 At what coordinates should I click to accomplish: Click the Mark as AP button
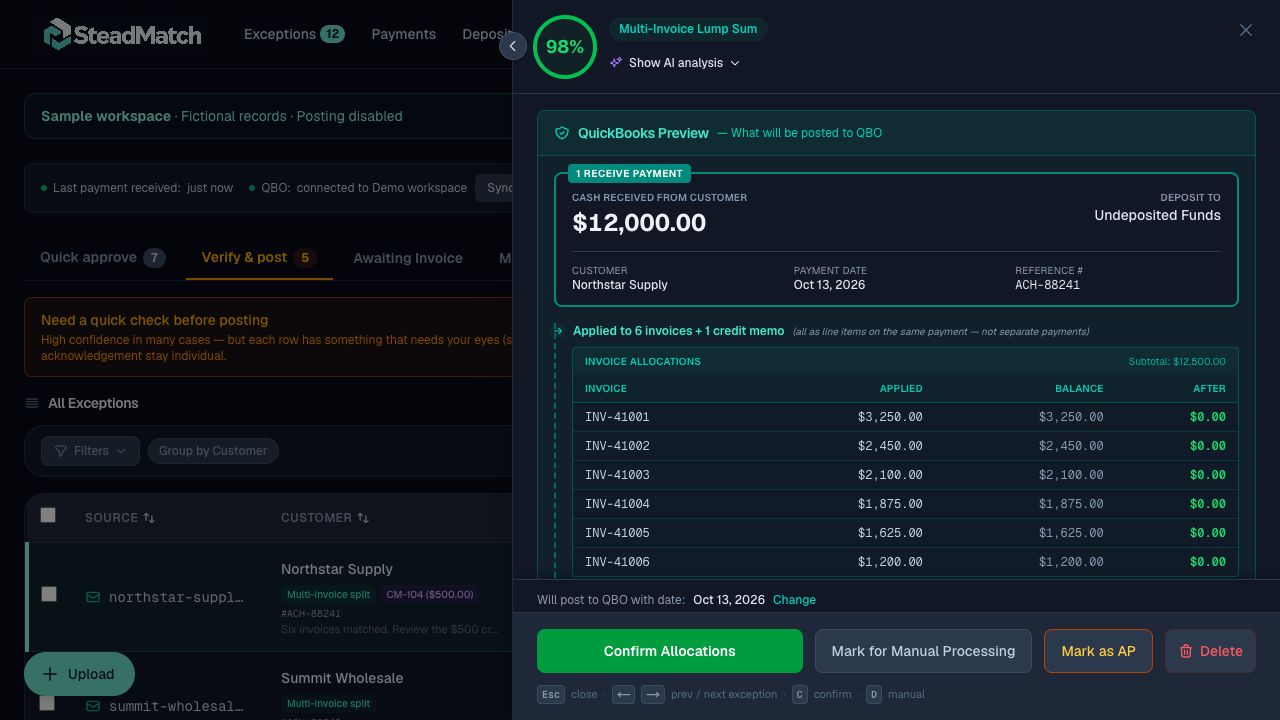click(1098, 651)
